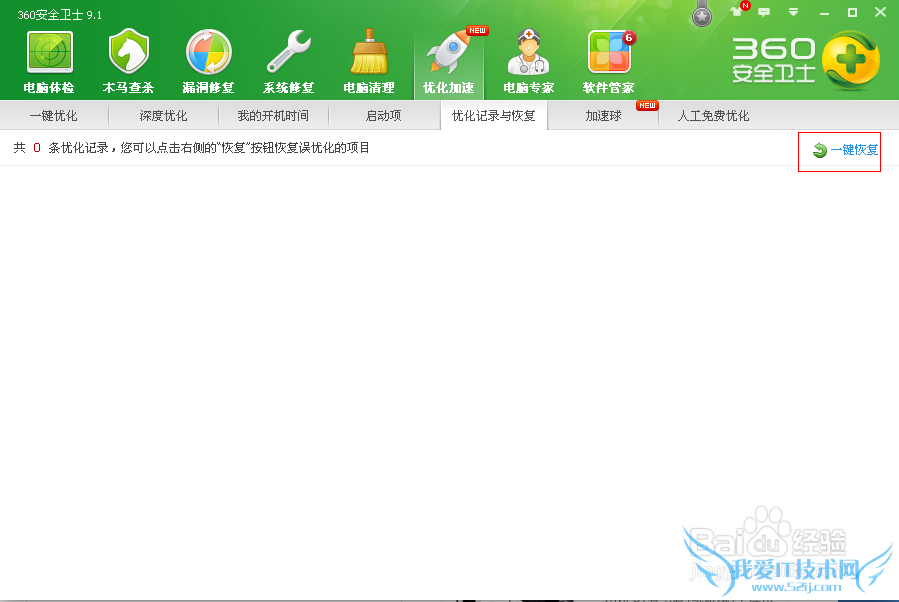Switch to 我的开机时间 tab
The width and height of the screenshot is (899, 602).
(273, 116)
